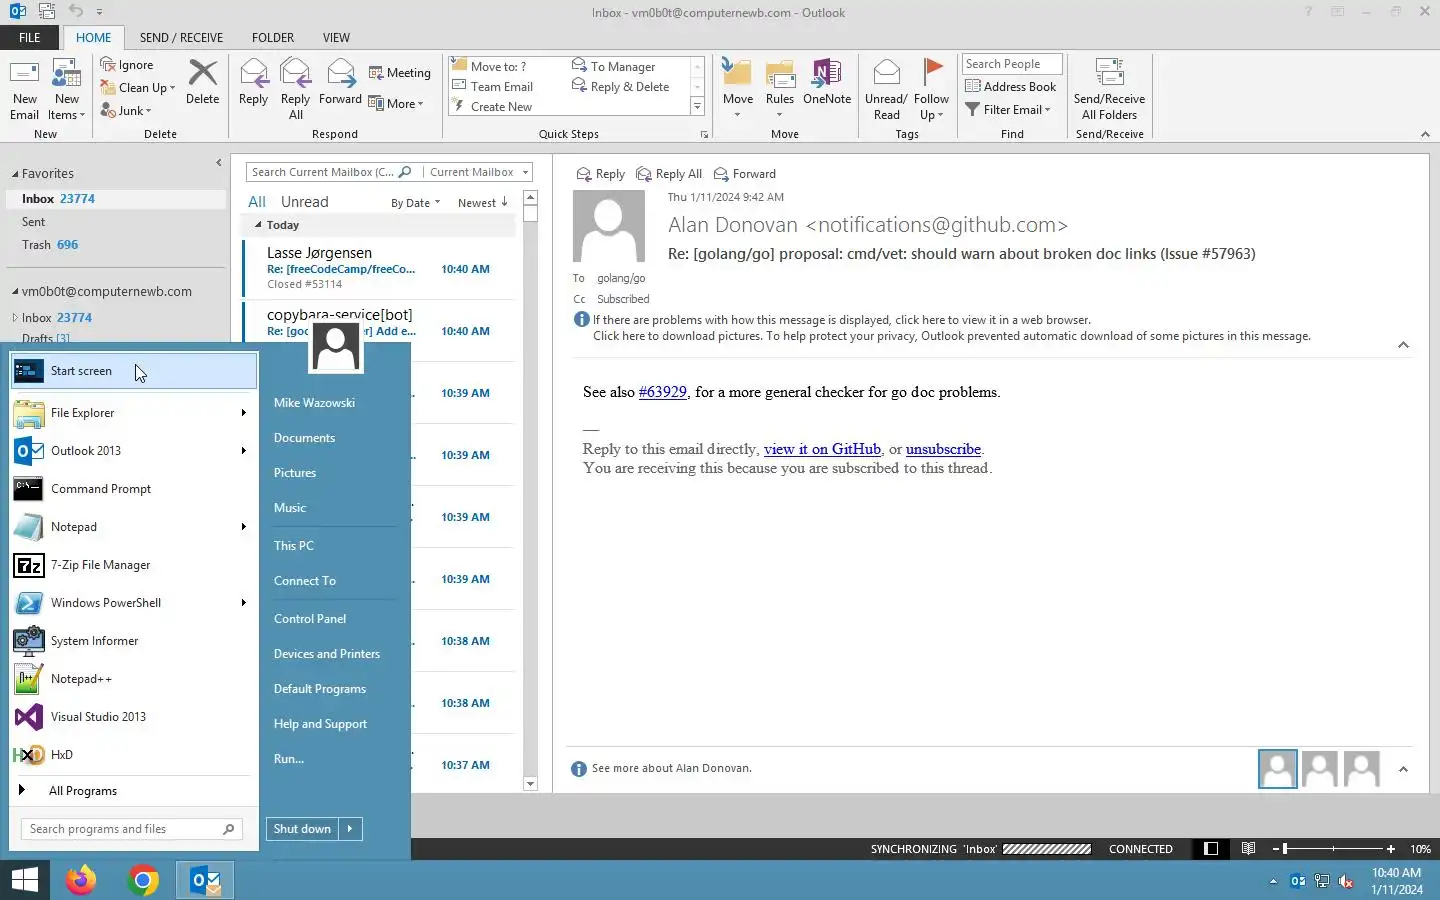The width and height of the screenshot is (1440, 900).
Task: Switch to Normal view in status bar
Action: [1211, 849]
